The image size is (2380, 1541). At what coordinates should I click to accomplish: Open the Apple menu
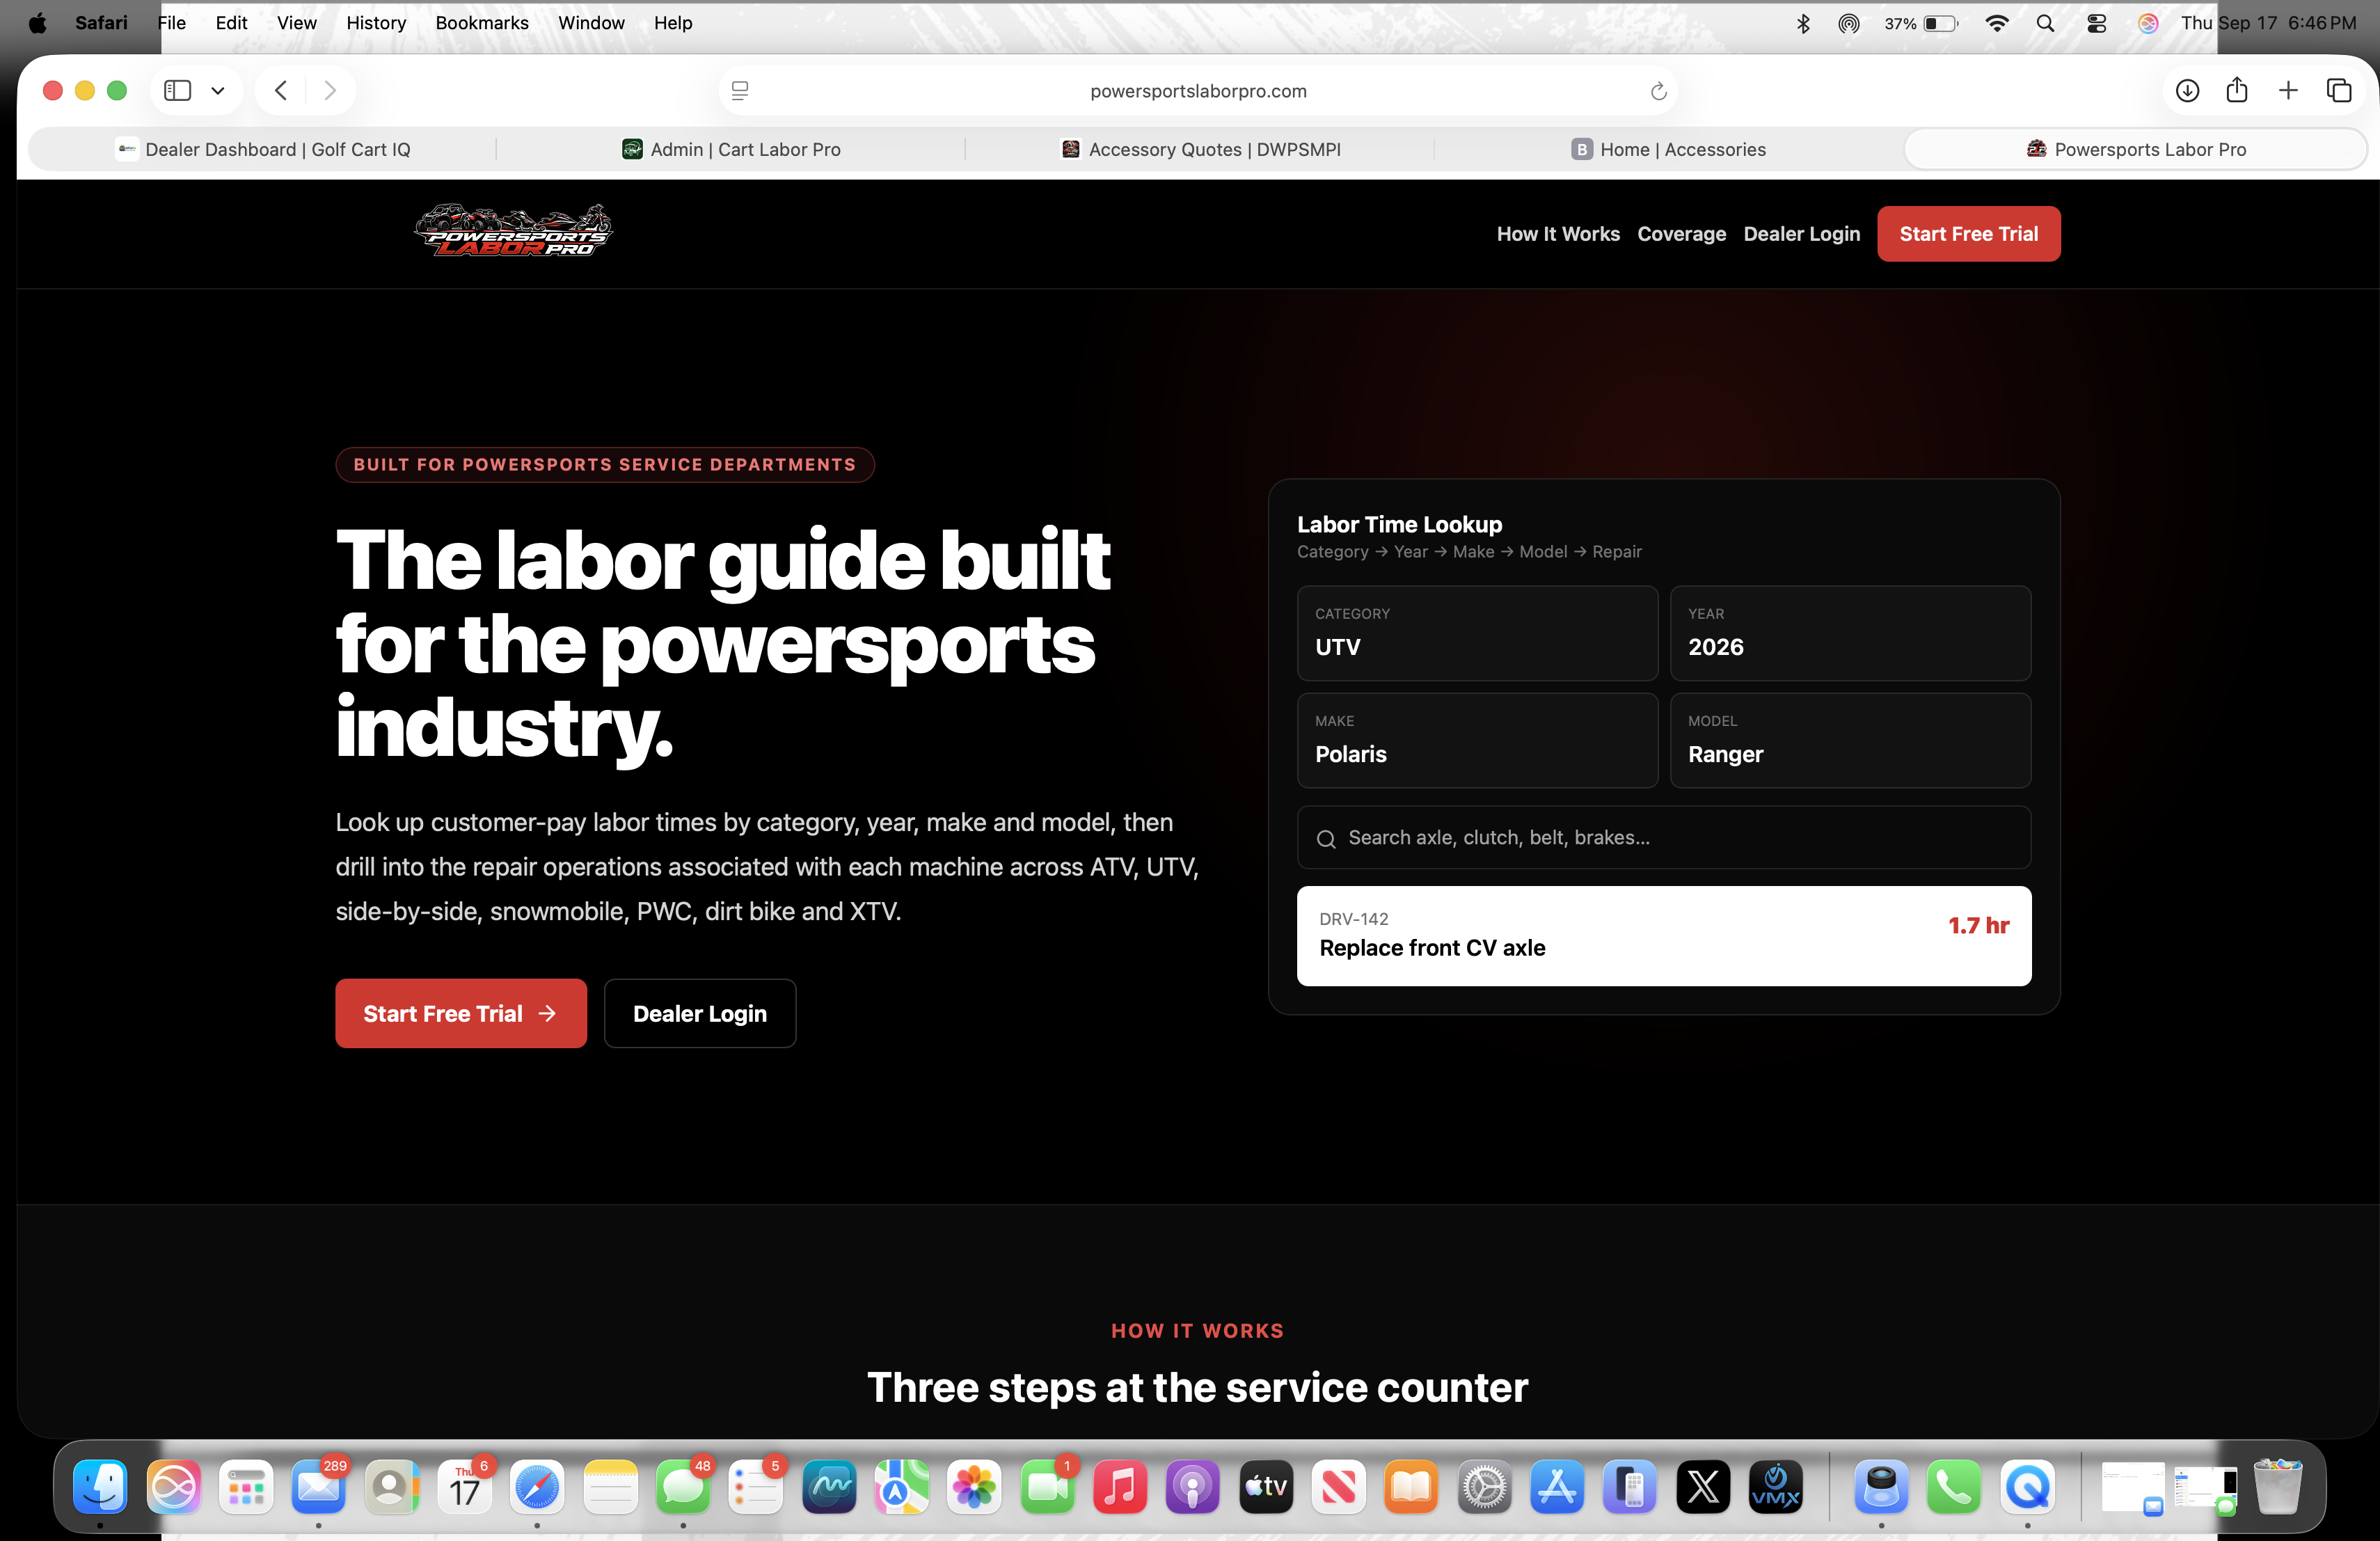tap(37, 23)
